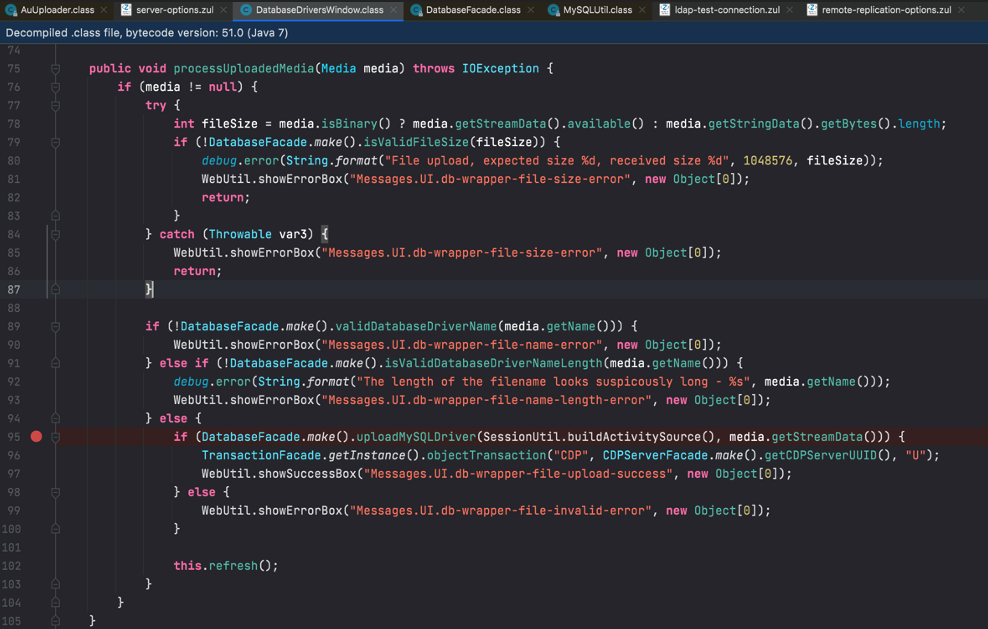Click the DatabaseFacade.class tab class icon
988x629 pixels.
416,10
